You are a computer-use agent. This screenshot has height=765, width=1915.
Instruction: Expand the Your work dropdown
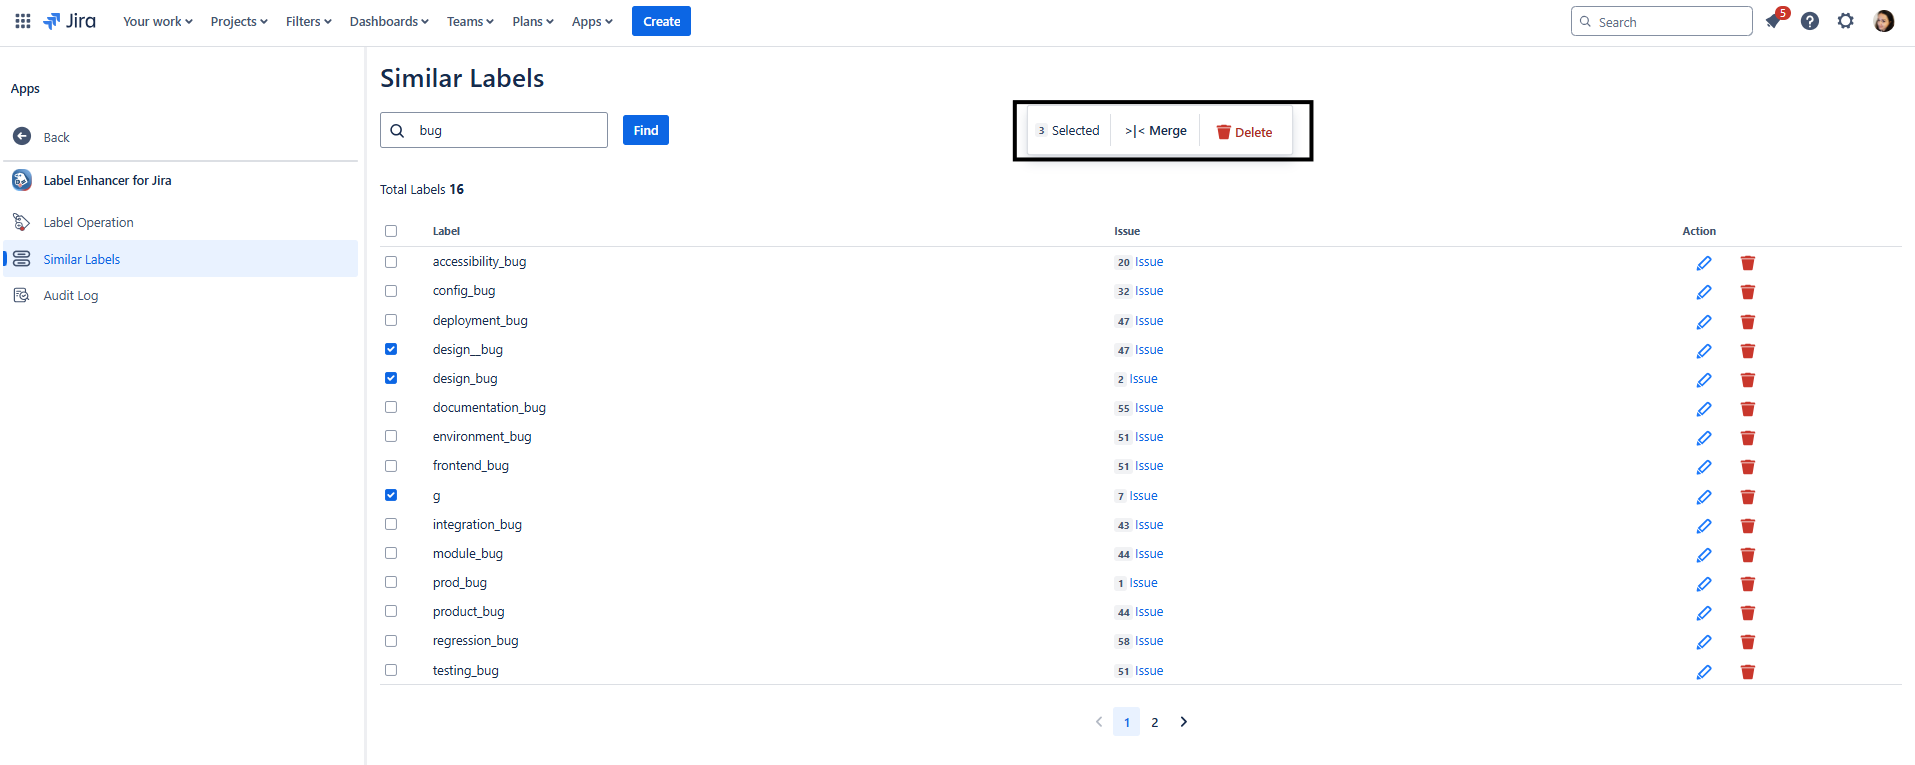click(x=158, y=21)
